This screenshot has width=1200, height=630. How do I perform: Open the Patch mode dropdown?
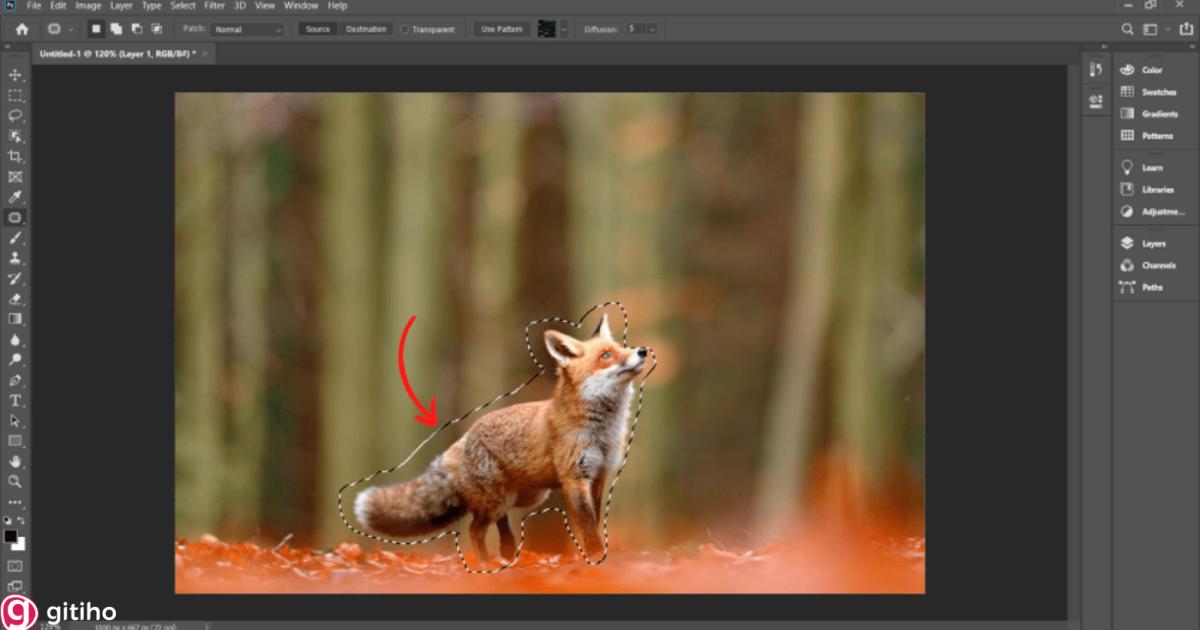(246, 29)
